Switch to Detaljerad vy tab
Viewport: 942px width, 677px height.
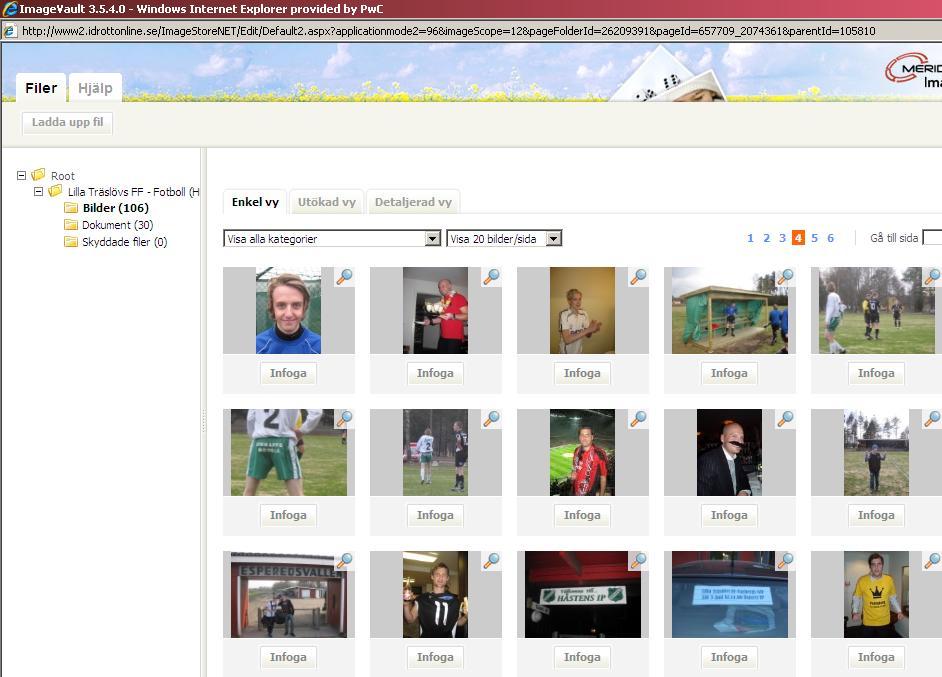tap(413, 202)
